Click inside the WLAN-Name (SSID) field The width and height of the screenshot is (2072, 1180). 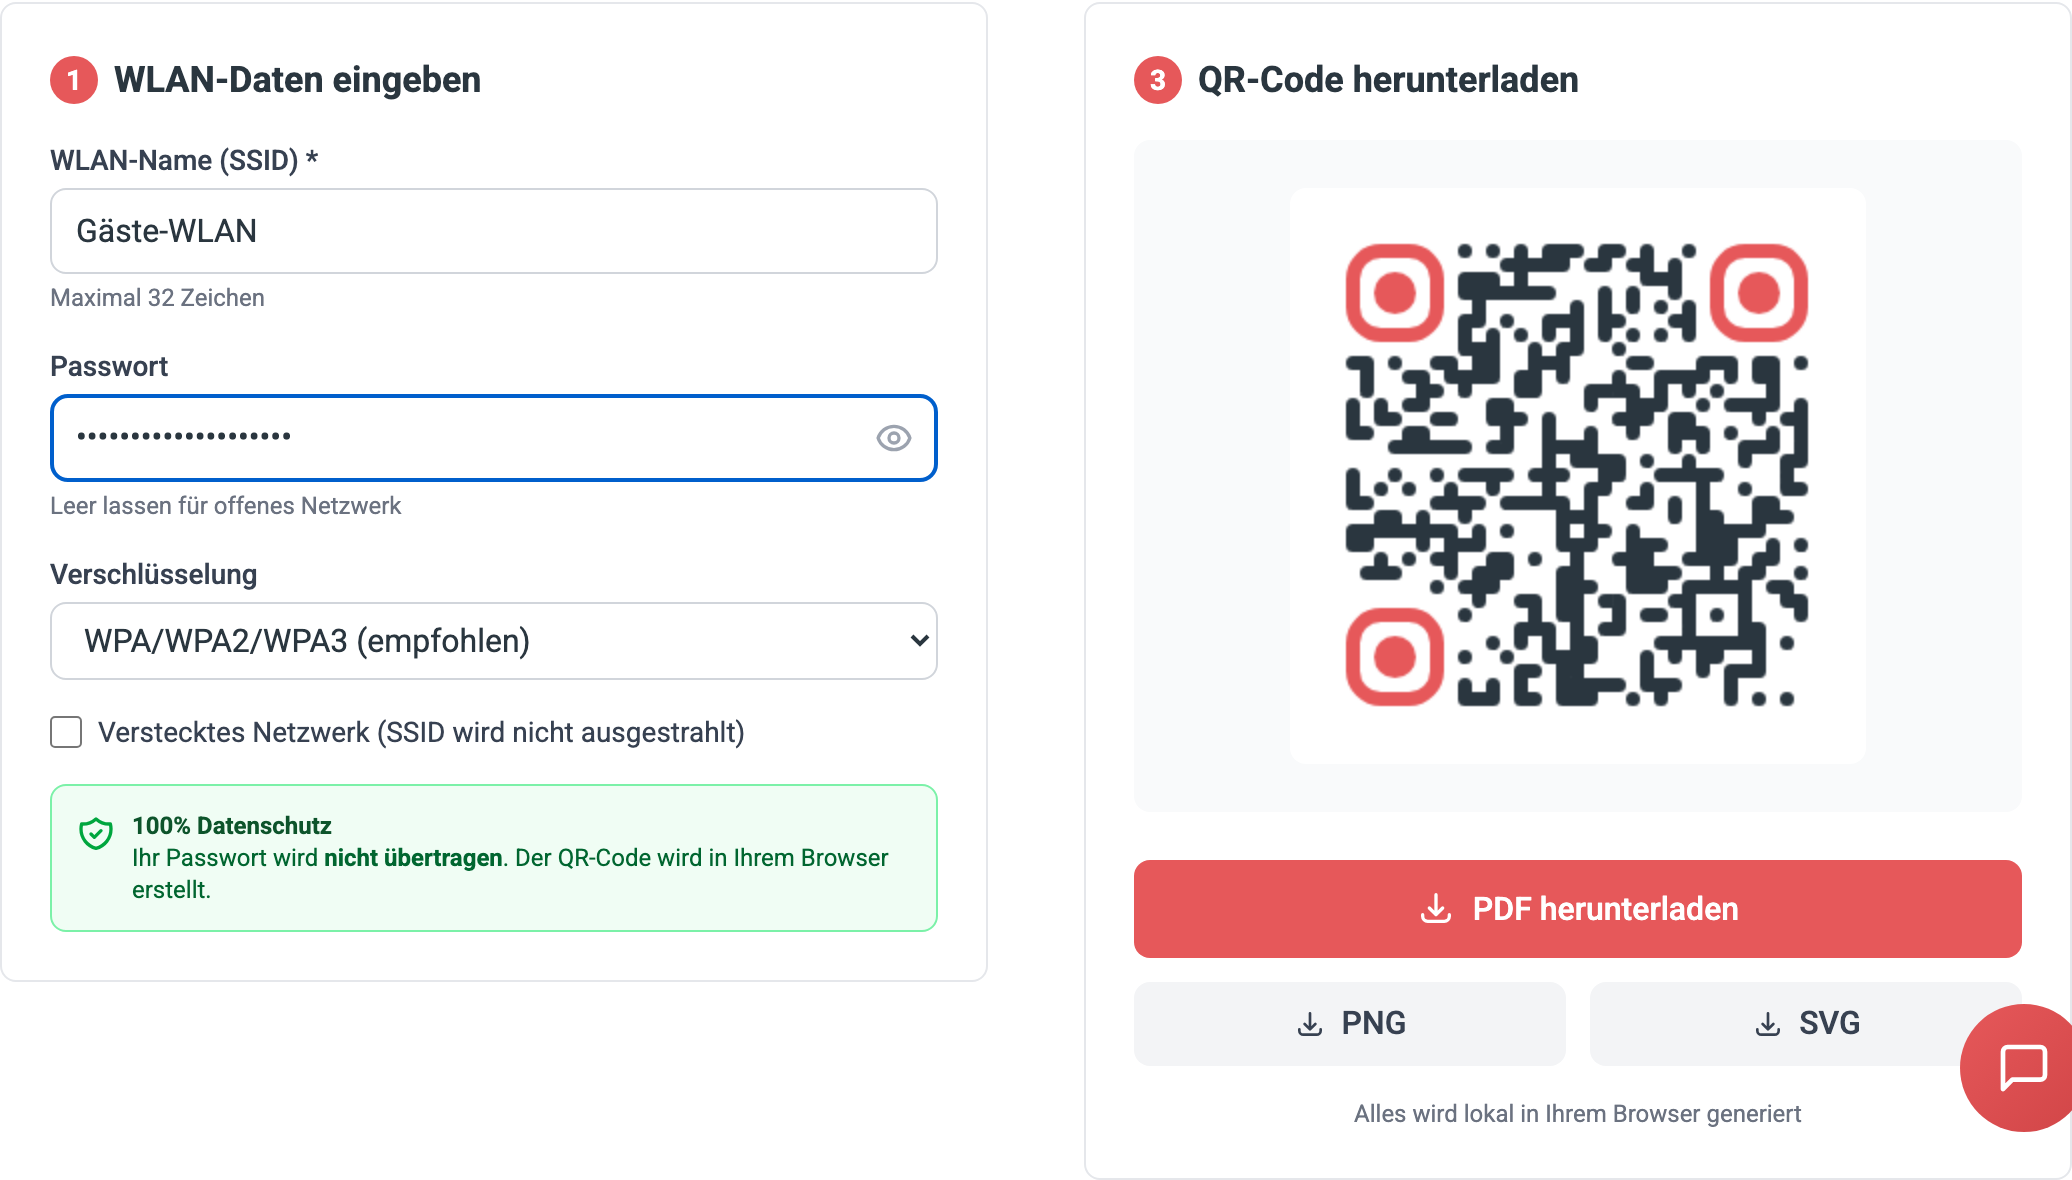[493, 231]
